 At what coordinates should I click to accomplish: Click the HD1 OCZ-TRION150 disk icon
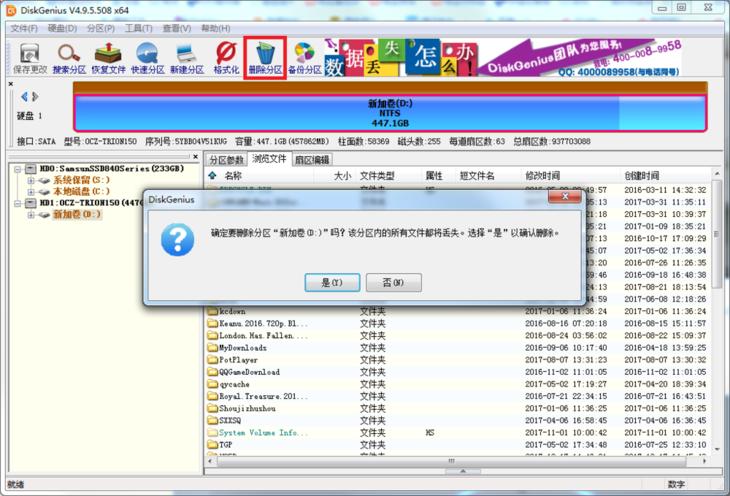31,203
